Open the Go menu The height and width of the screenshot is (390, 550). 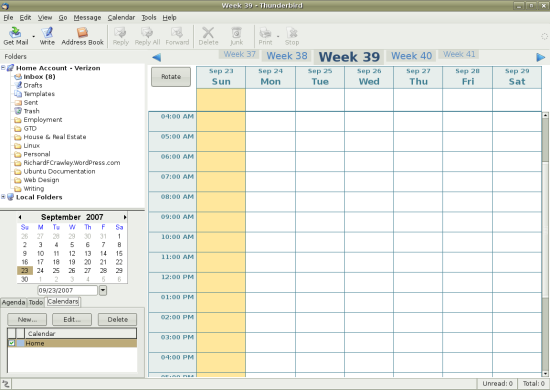click(63, 18)
